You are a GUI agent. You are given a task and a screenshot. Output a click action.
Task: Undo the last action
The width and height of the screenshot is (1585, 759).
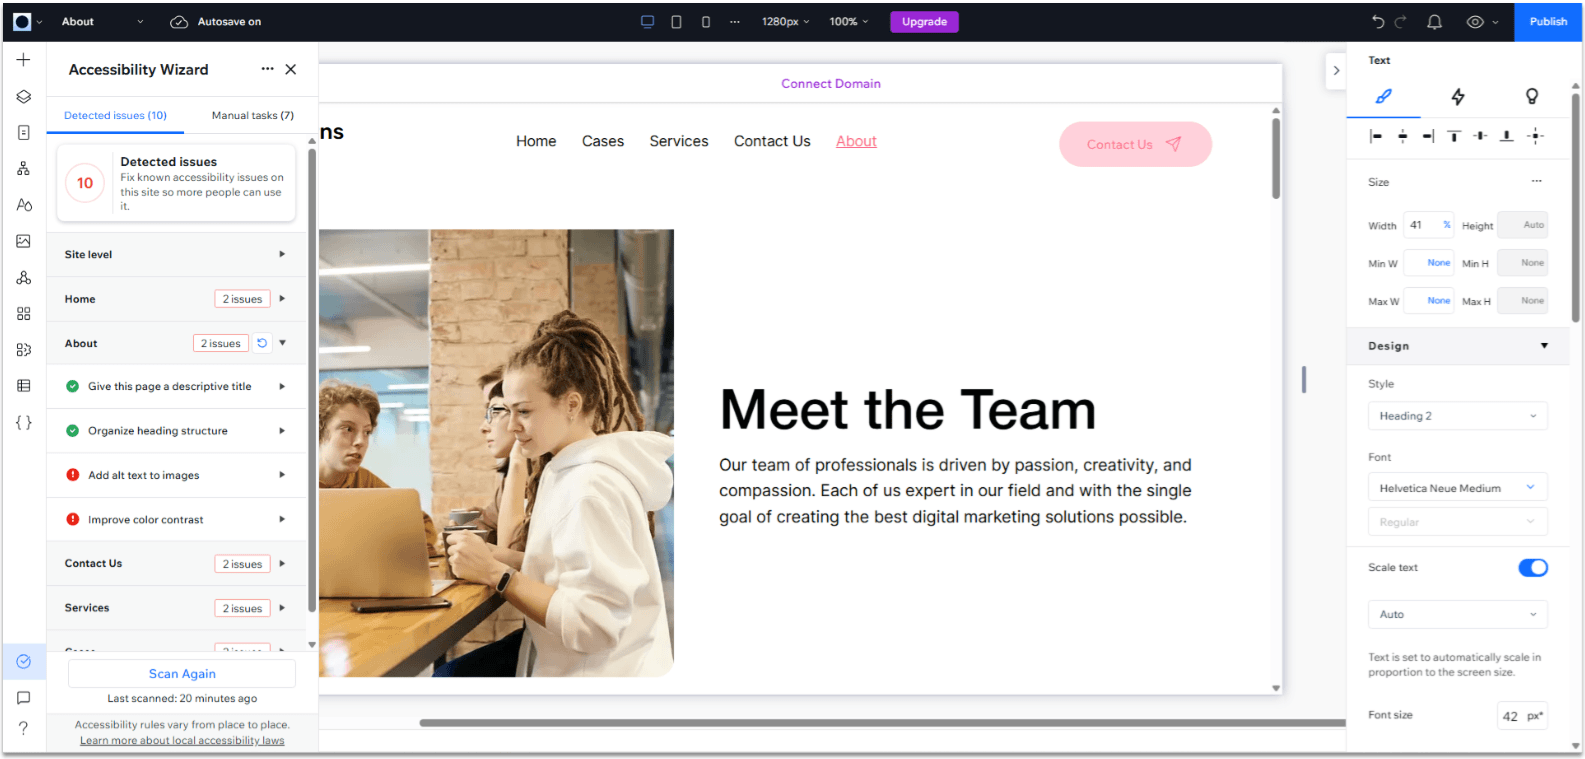1378,22
